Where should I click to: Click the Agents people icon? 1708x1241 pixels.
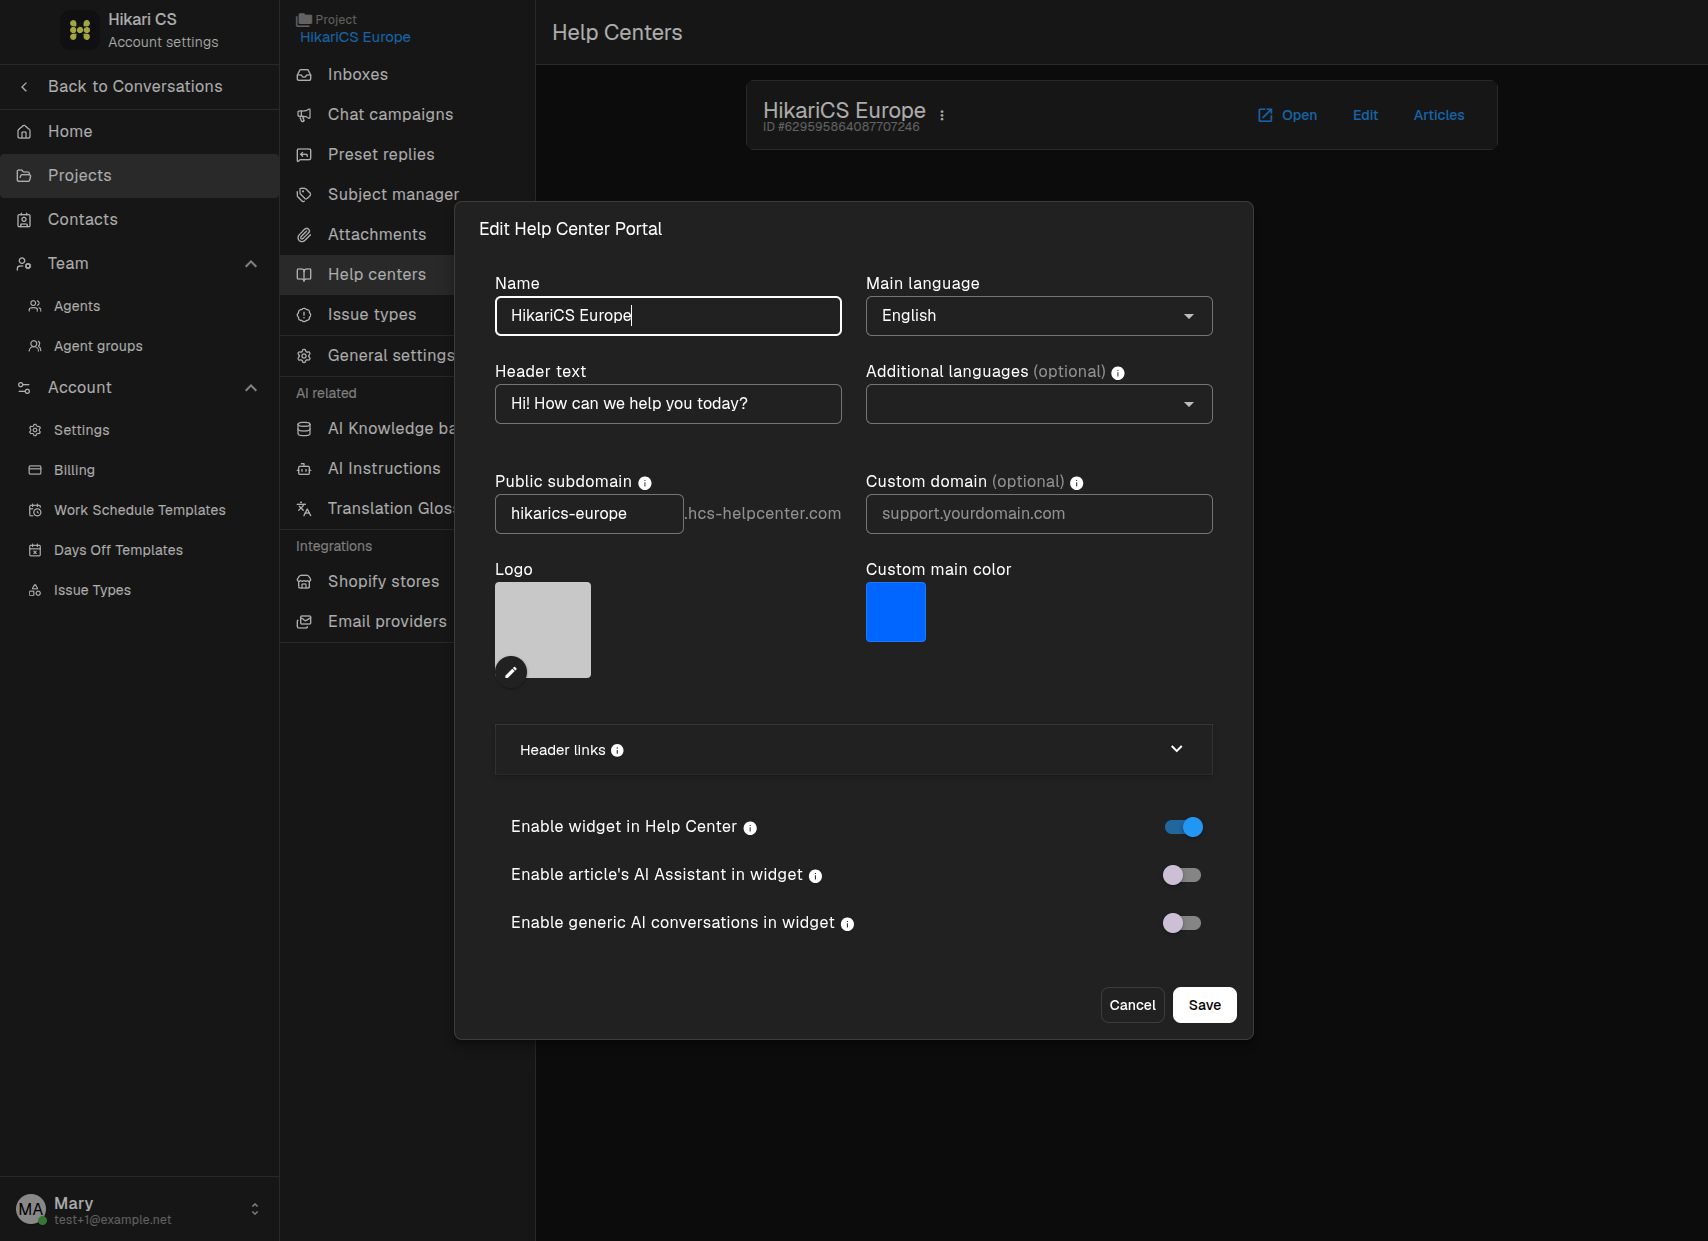(x=35, y=306)
